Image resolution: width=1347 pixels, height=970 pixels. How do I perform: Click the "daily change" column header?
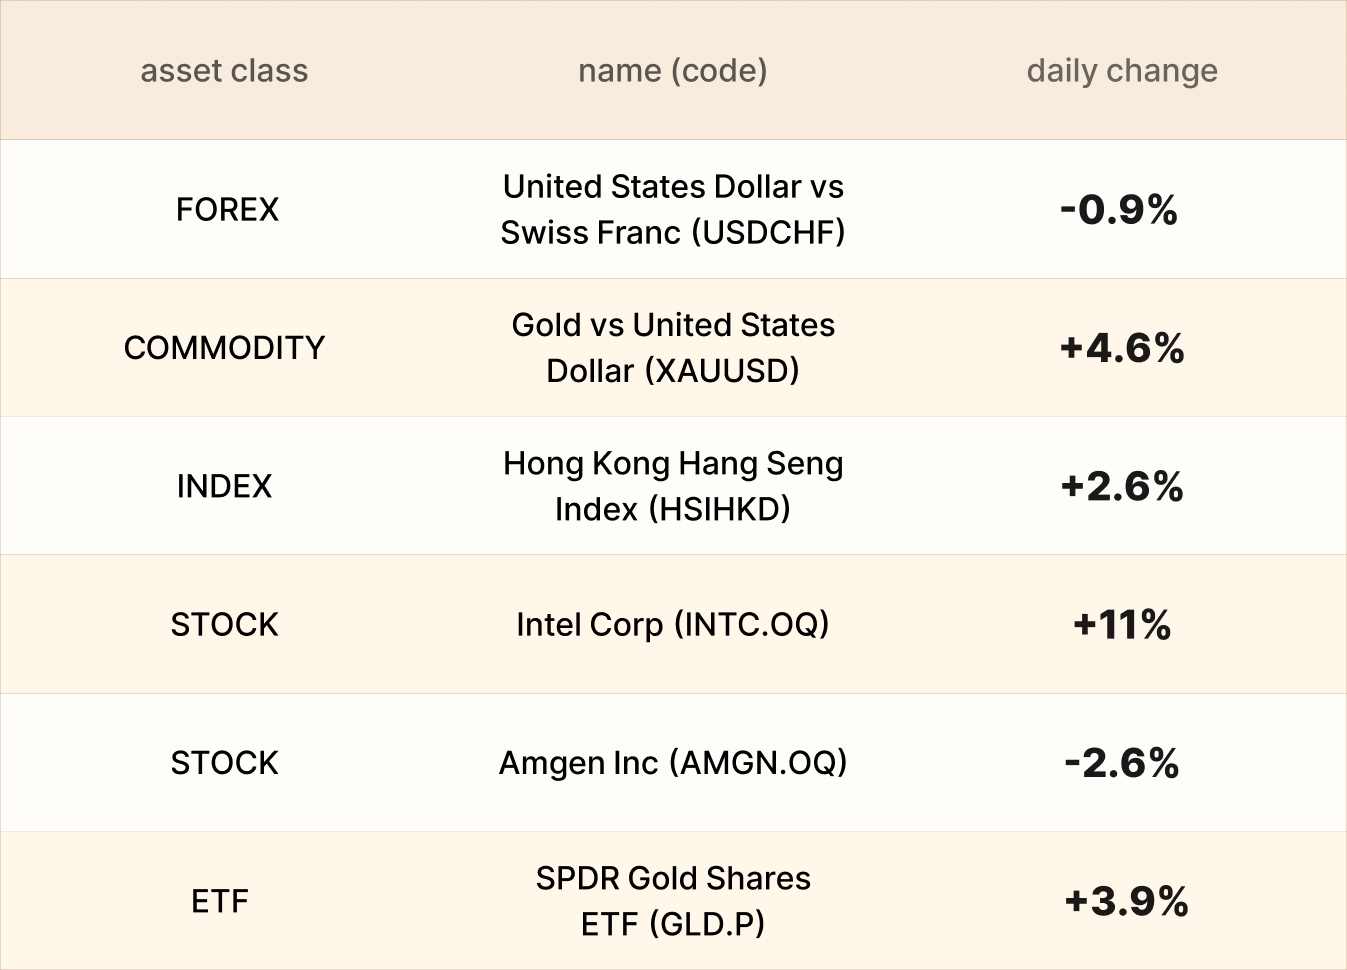click(x=1122, y=71)
